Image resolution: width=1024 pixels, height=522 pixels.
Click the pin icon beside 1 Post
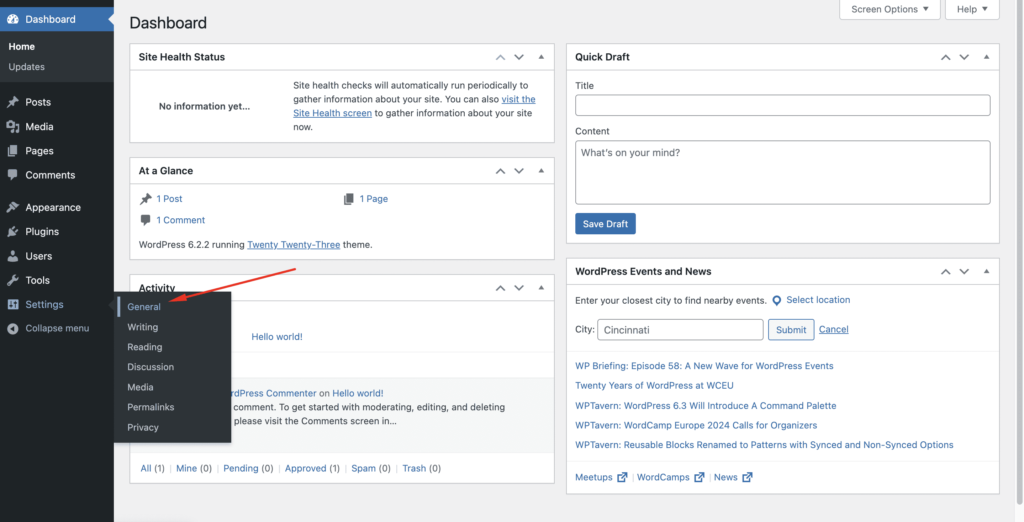146,199
